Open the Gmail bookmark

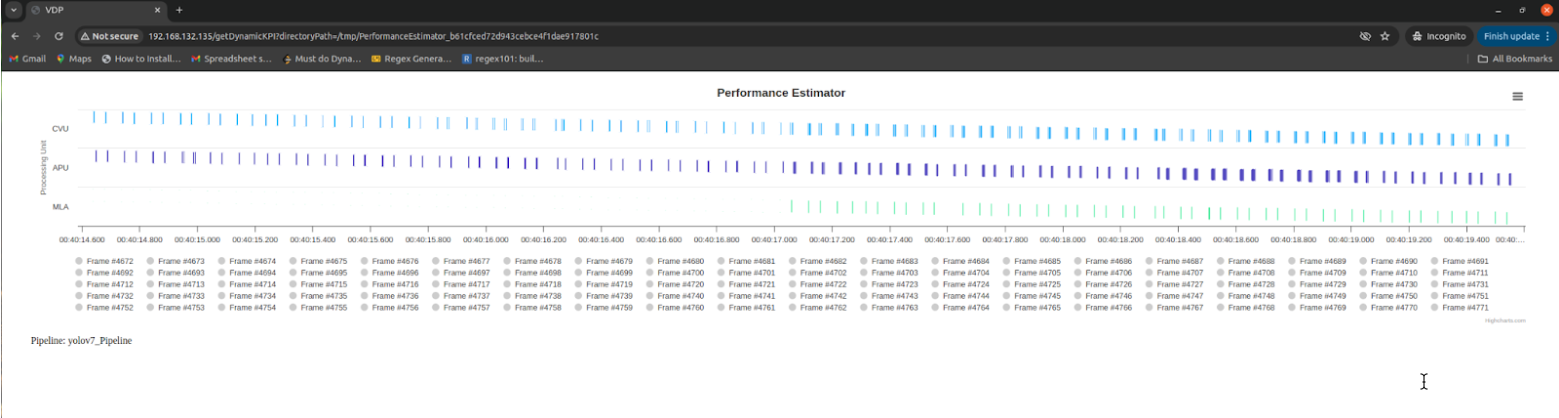click(27, 59)
